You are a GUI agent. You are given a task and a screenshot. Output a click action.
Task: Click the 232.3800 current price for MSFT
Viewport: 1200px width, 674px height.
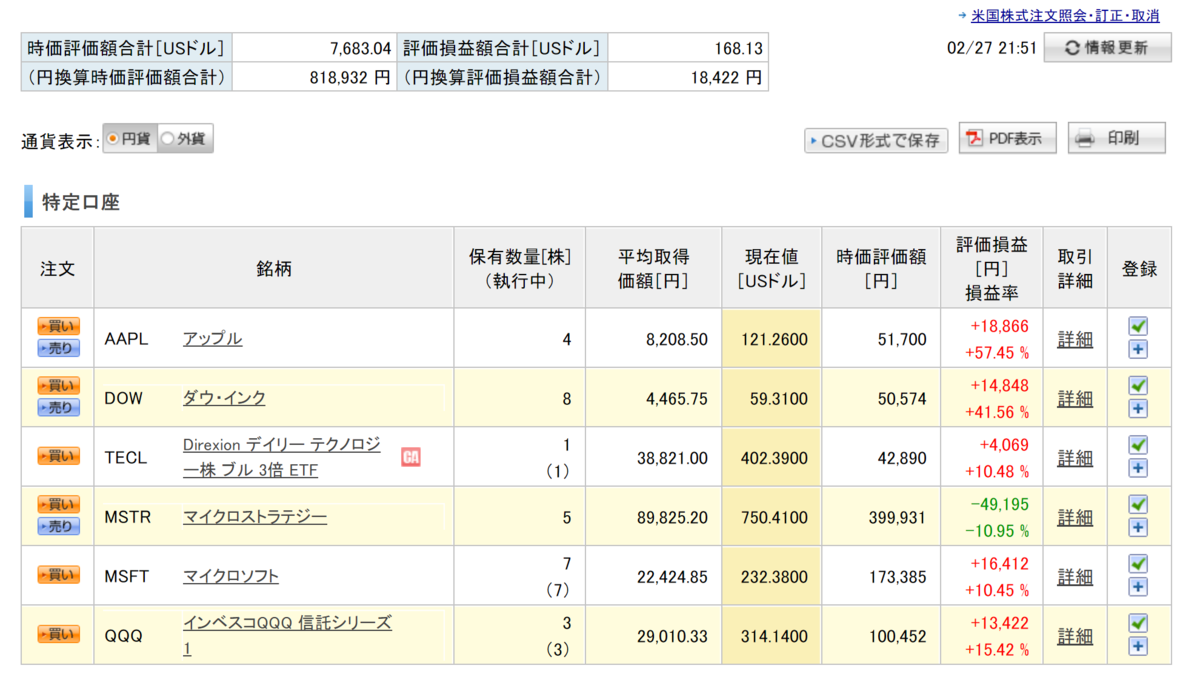(774, 577)
